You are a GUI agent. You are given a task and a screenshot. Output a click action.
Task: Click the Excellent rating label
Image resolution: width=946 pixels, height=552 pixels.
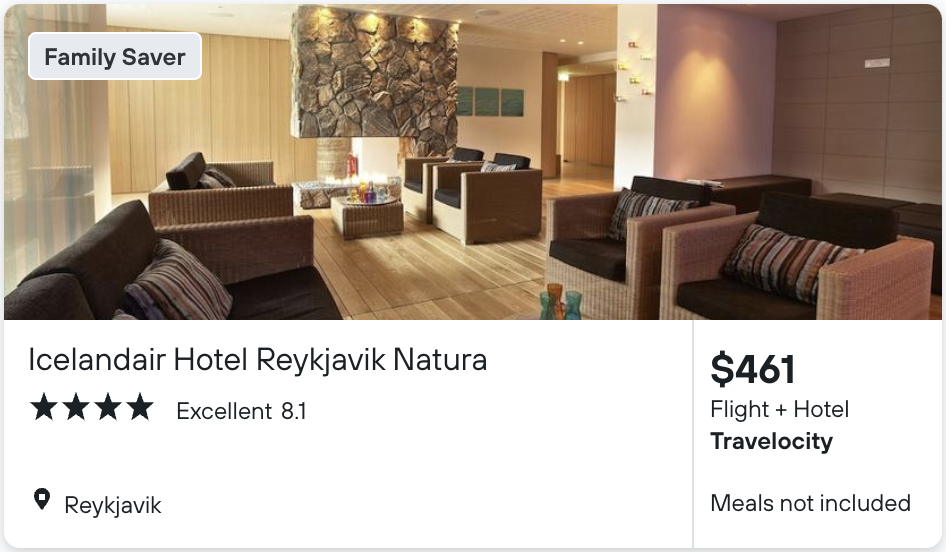(x=224, y=411)
